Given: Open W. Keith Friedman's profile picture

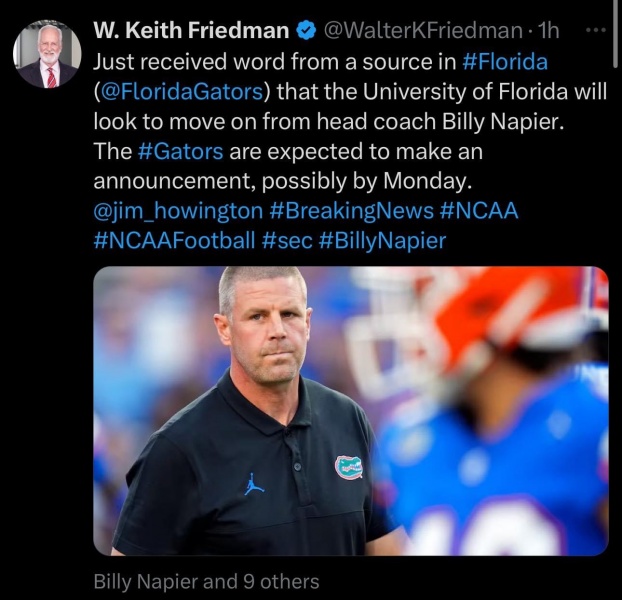Looking at the screenshot, I should (x=47, y=55).
